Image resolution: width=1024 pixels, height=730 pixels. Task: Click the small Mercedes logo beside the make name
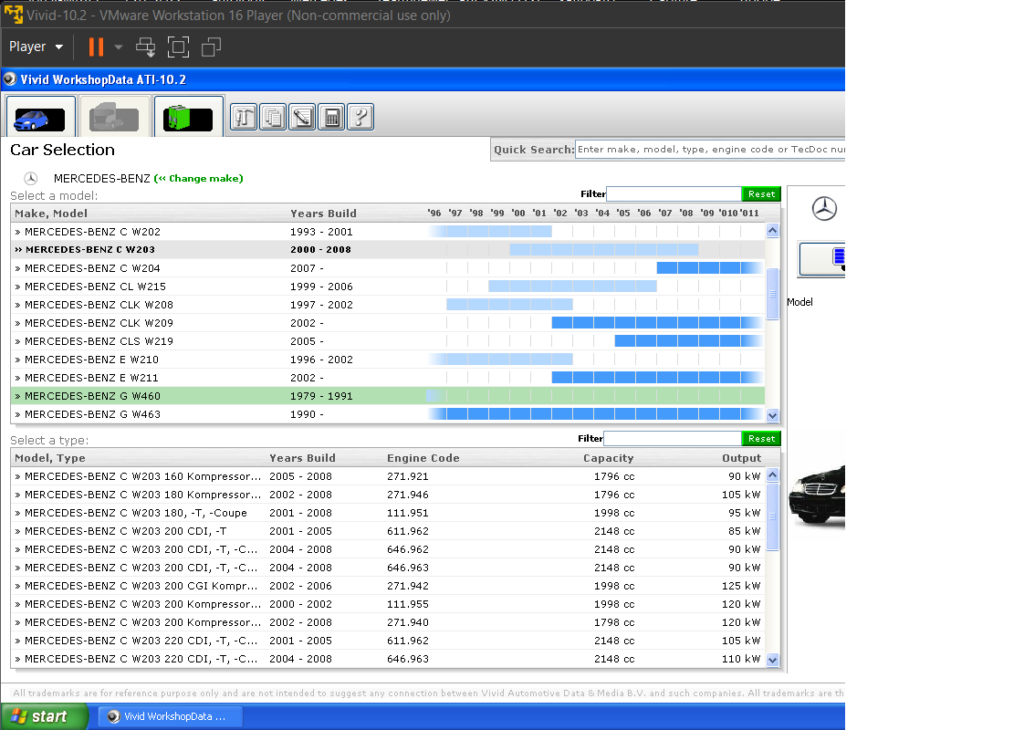[31, 178]
